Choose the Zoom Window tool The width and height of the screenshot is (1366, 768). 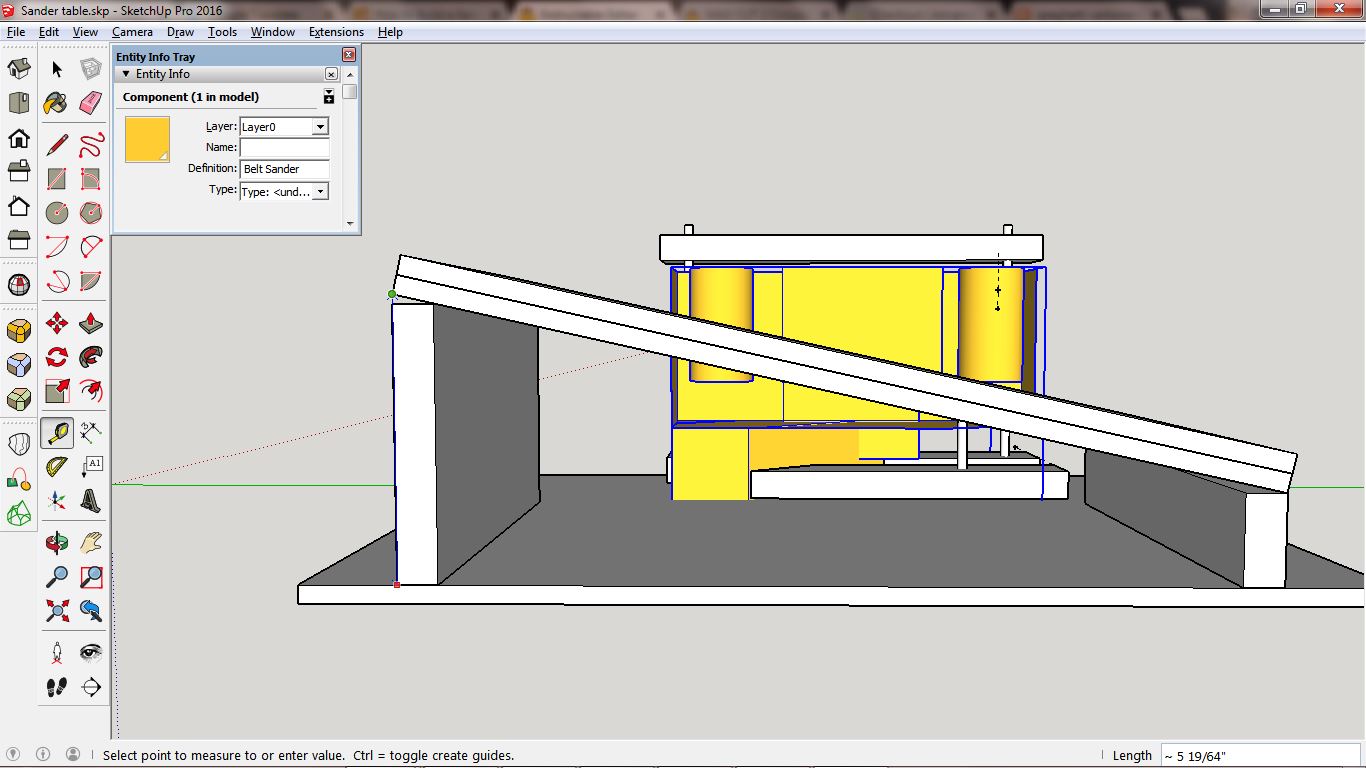[x=91, y=577]
